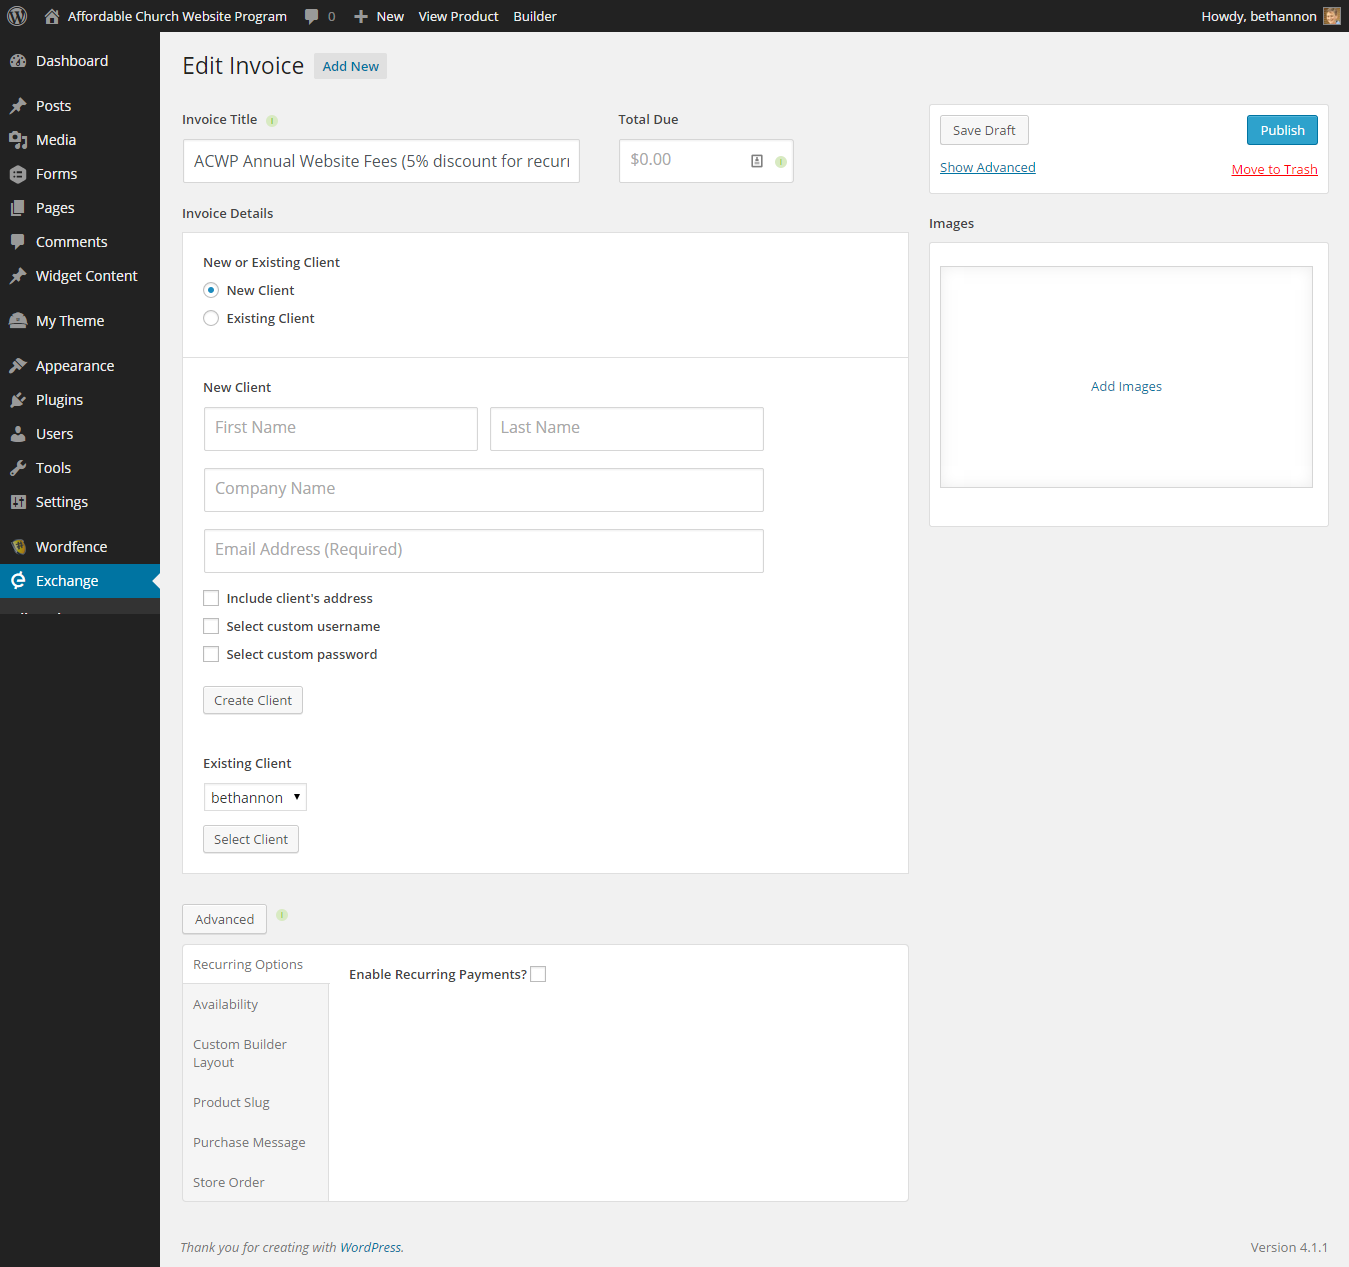Image resolution: width=1349 pixels, height=1267 pixels.
Task: Click the Wordfence shield icon
Action: pos(18,547)
